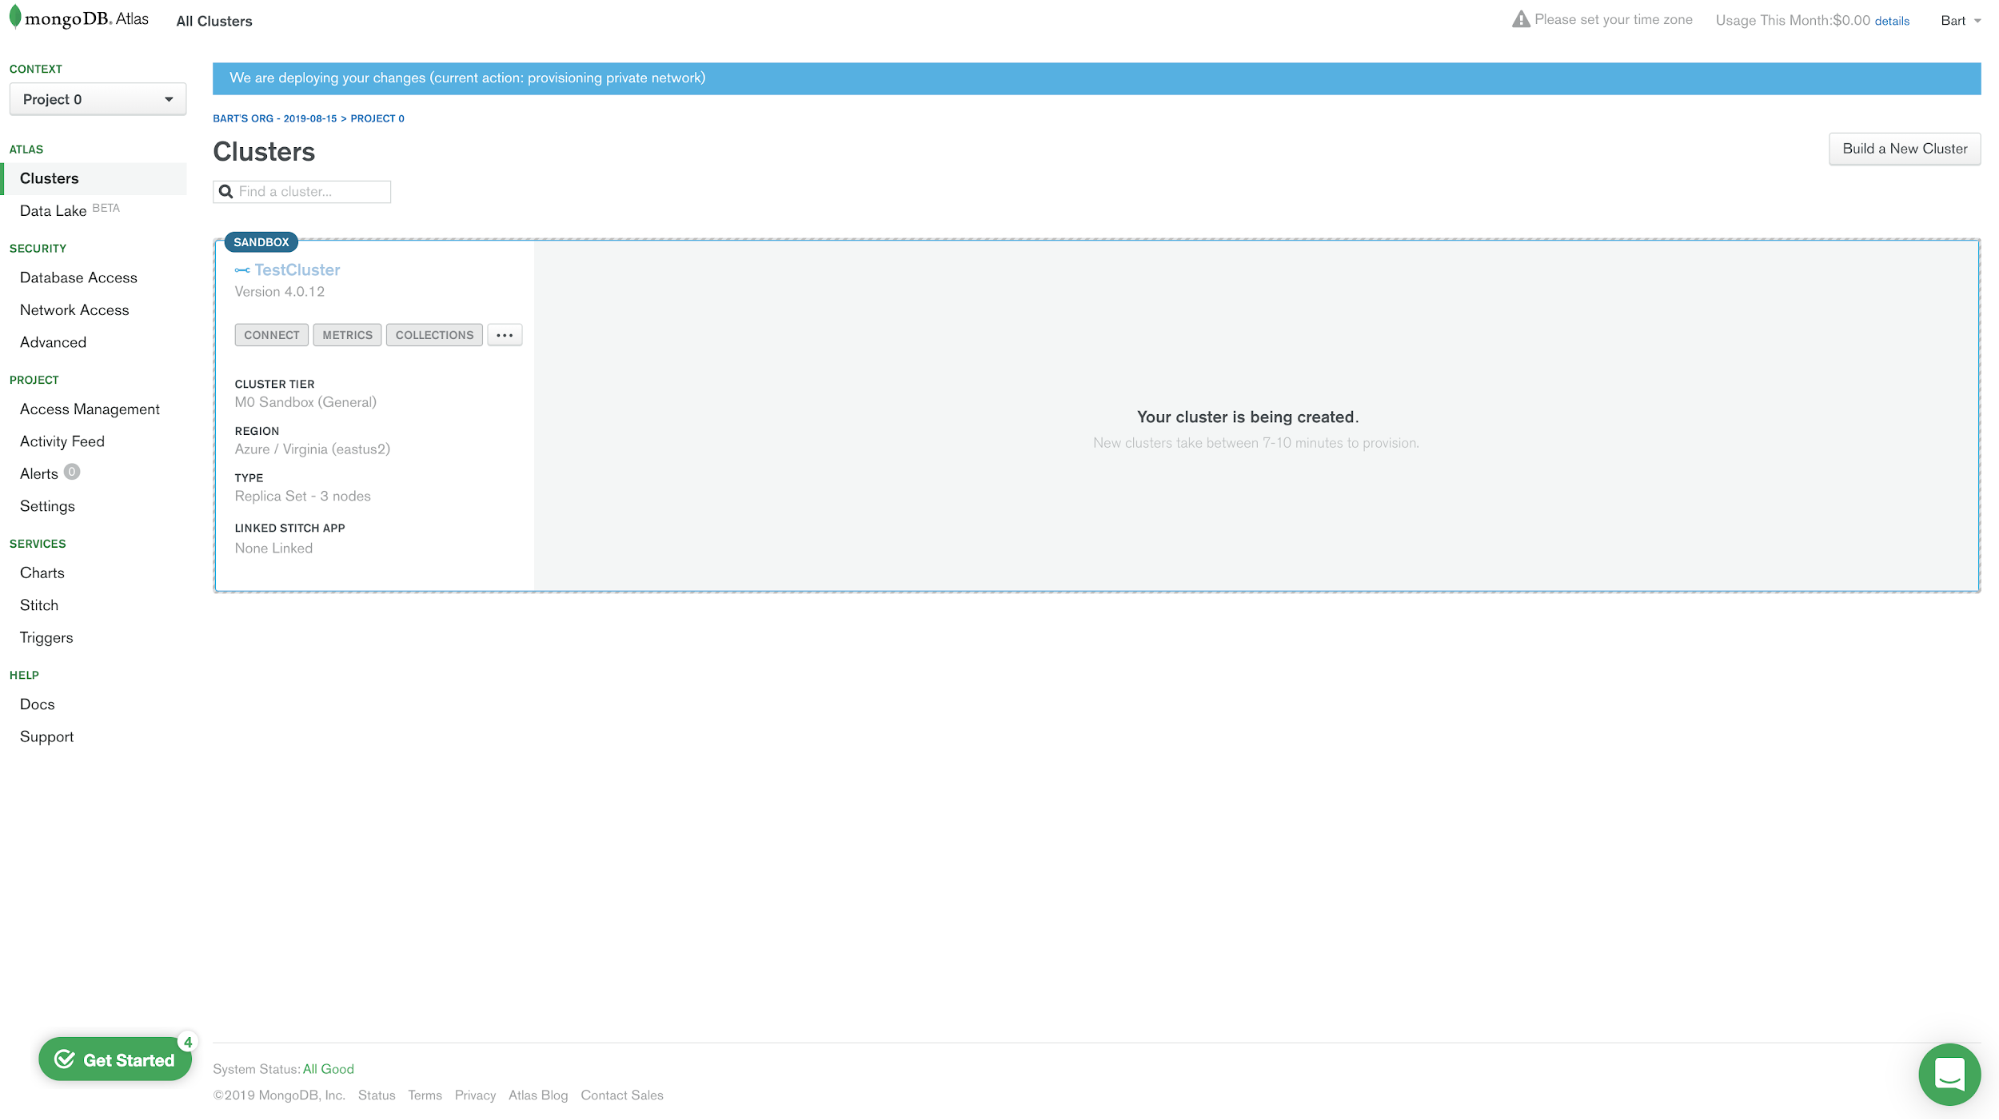Open the Status footer link
The width and height of the screenshot is (1999, 1120).
(x=377, y=1096)
